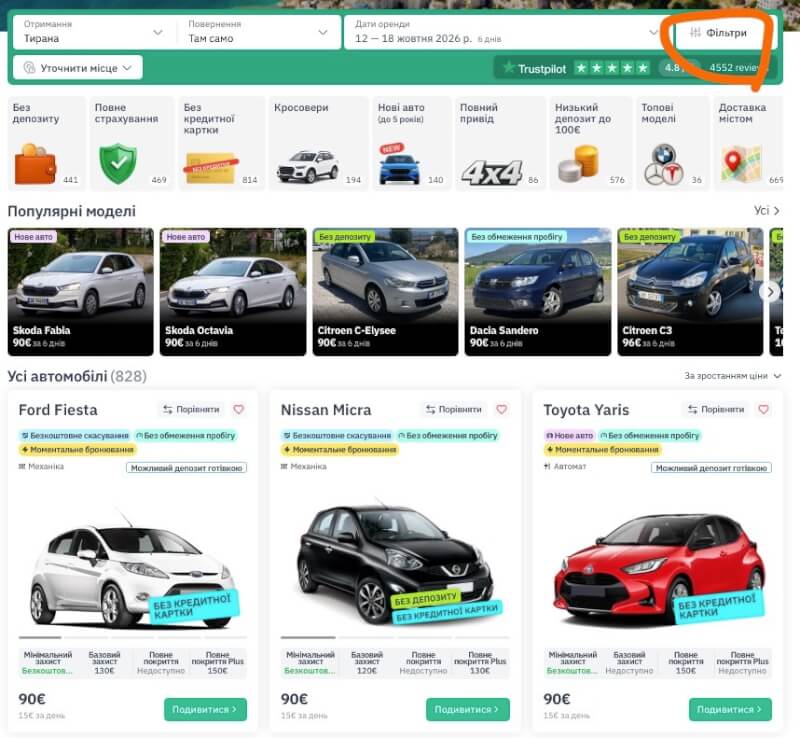
Task: Select Ford Fiesta Повне покриття Plus 150€
Action: [218, 662]
